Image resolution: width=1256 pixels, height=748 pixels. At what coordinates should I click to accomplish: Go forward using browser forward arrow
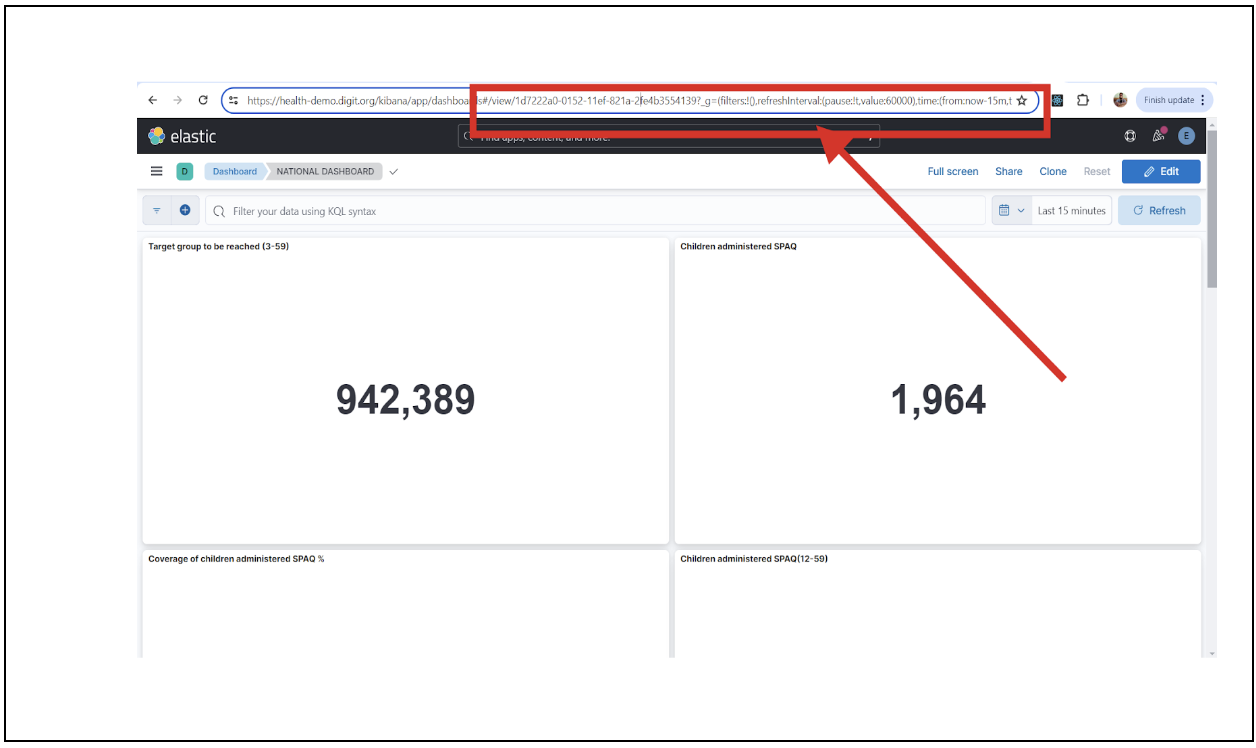click(177, 100)
